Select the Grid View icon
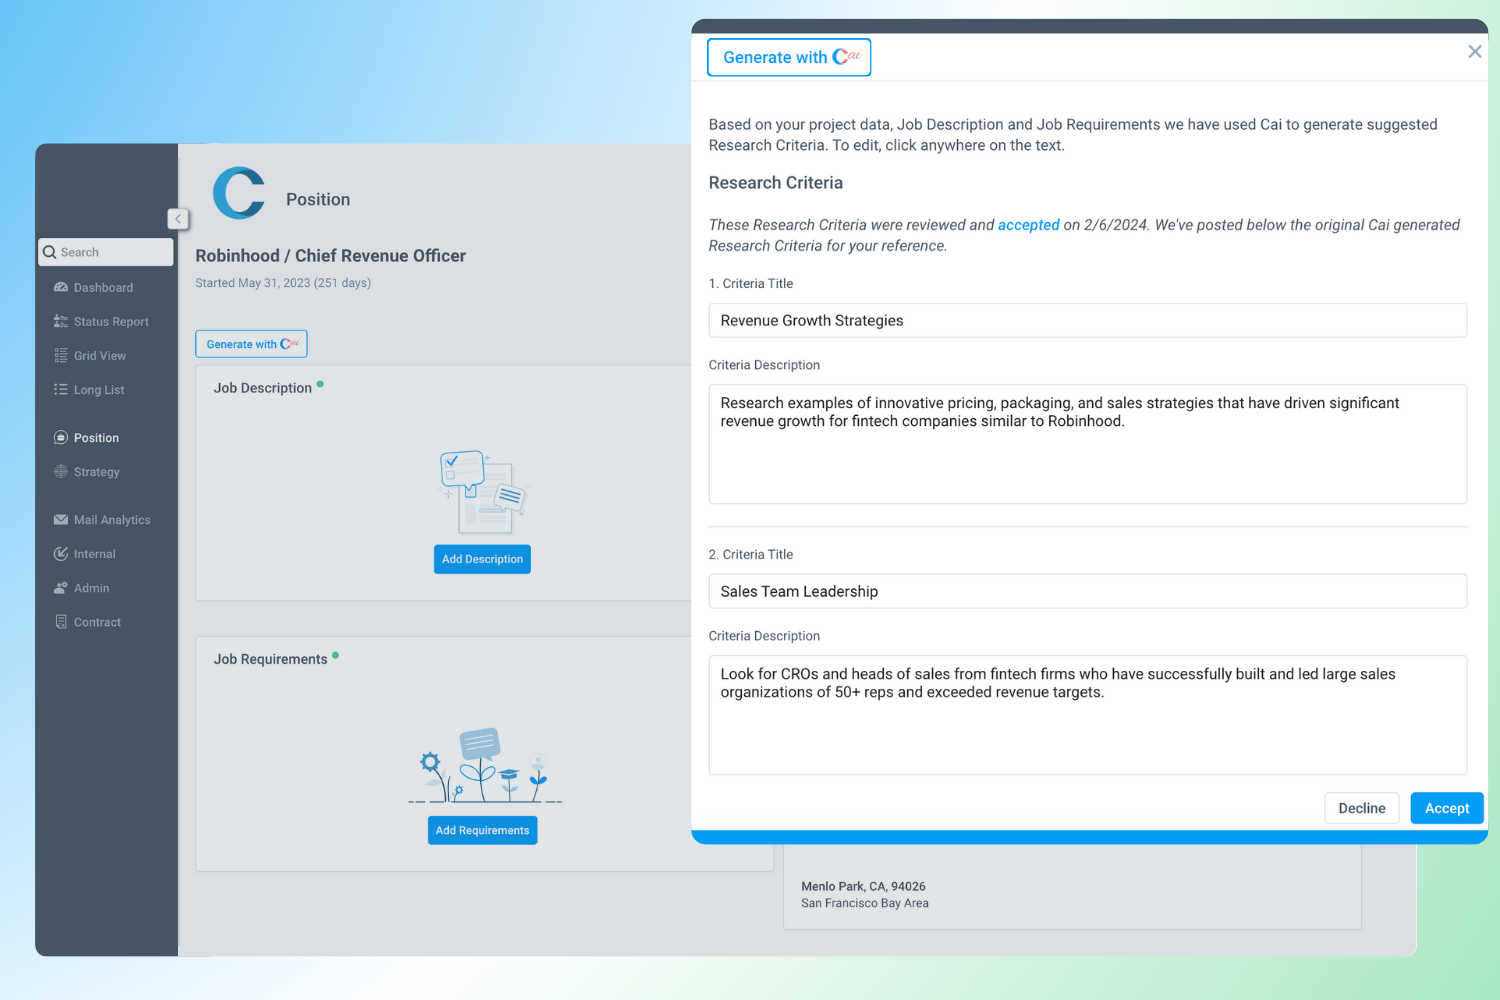Viewport: 1500px width, 1000px height. [x=62, y=355]
